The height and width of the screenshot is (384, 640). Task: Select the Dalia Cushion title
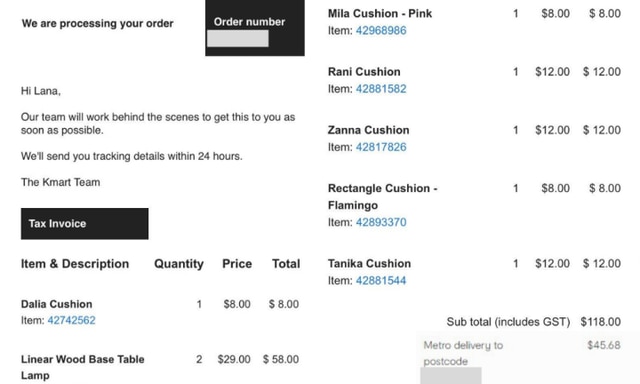click(x=56, y=304)
